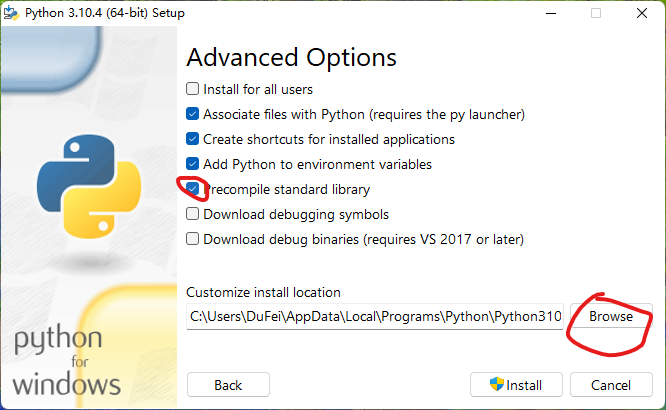Click the Python snake logo graphic
666x410 pixels.
pyautogui.click(x=89, y=186)
